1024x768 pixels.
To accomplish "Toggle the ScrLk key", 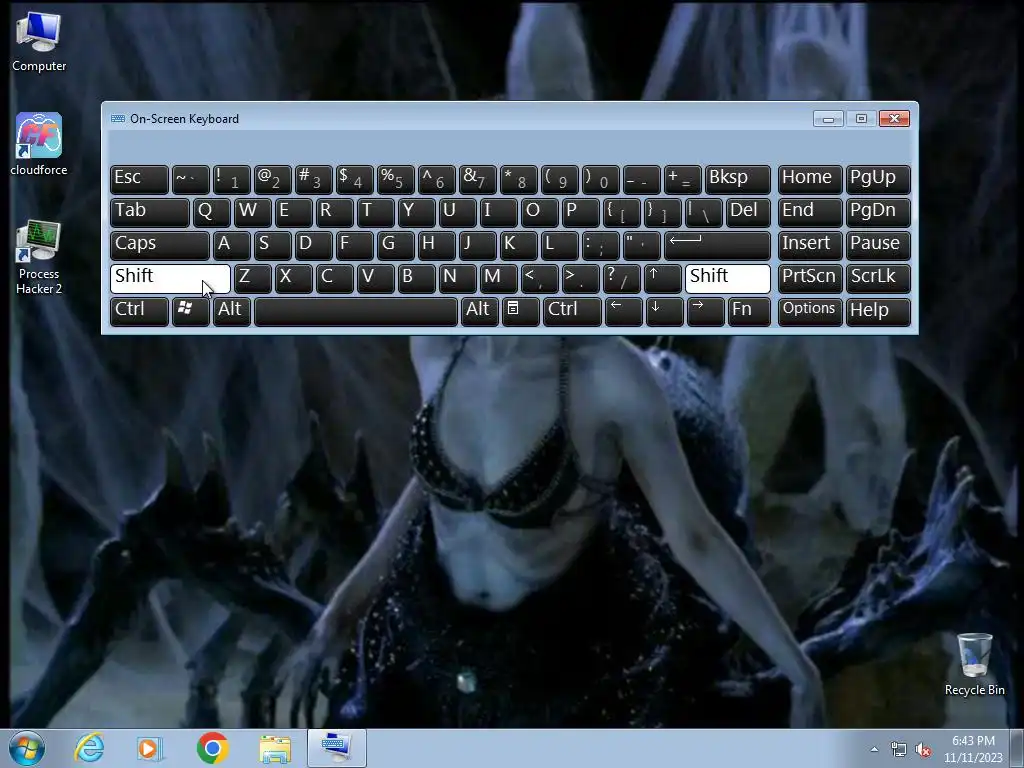I will click(x=878, y=278).
